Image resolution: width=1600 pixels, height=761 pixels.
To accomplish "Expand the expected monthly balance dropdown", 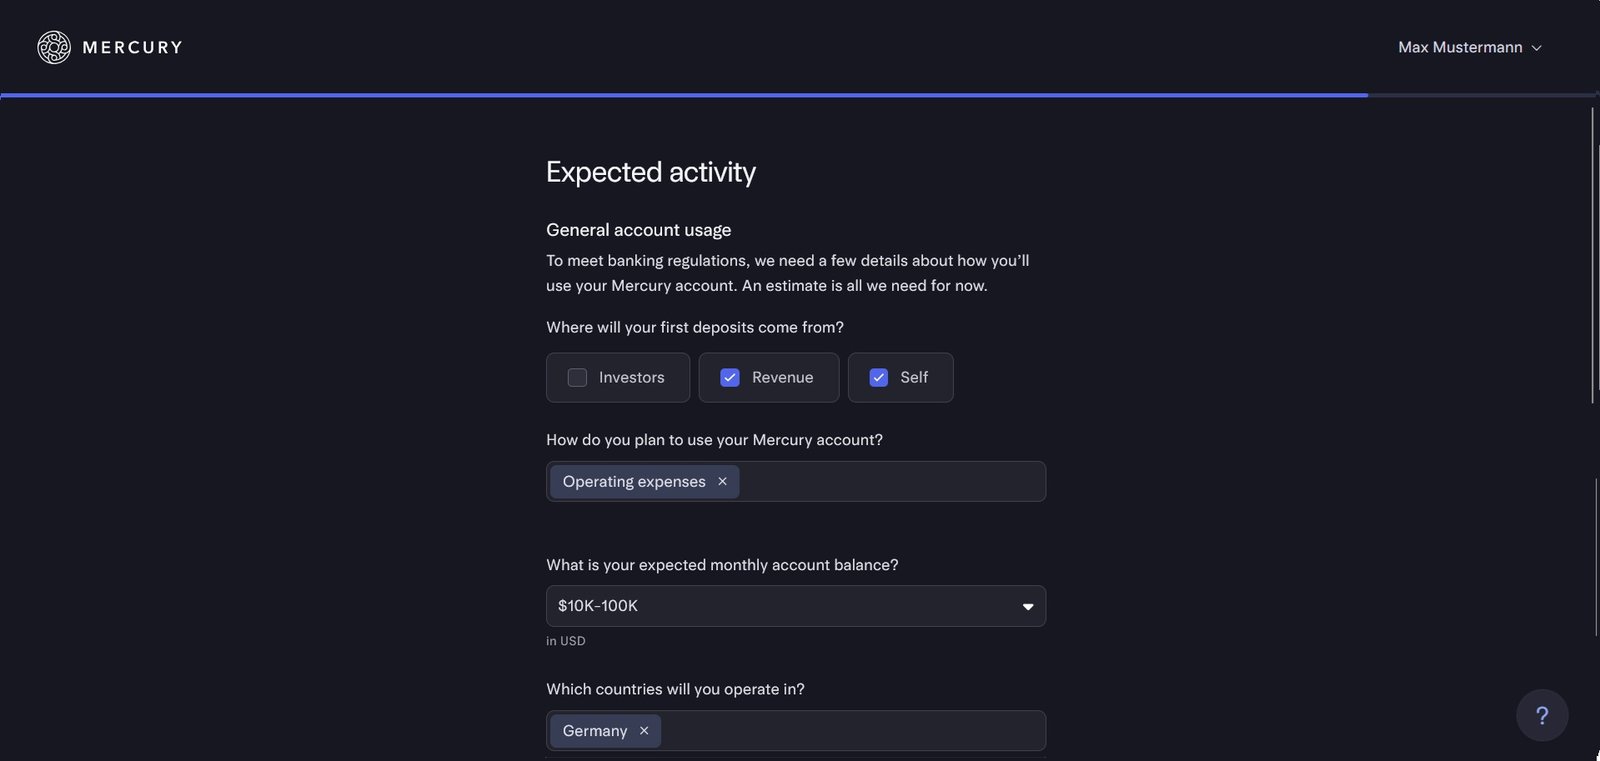I will [x=795, y=606].
